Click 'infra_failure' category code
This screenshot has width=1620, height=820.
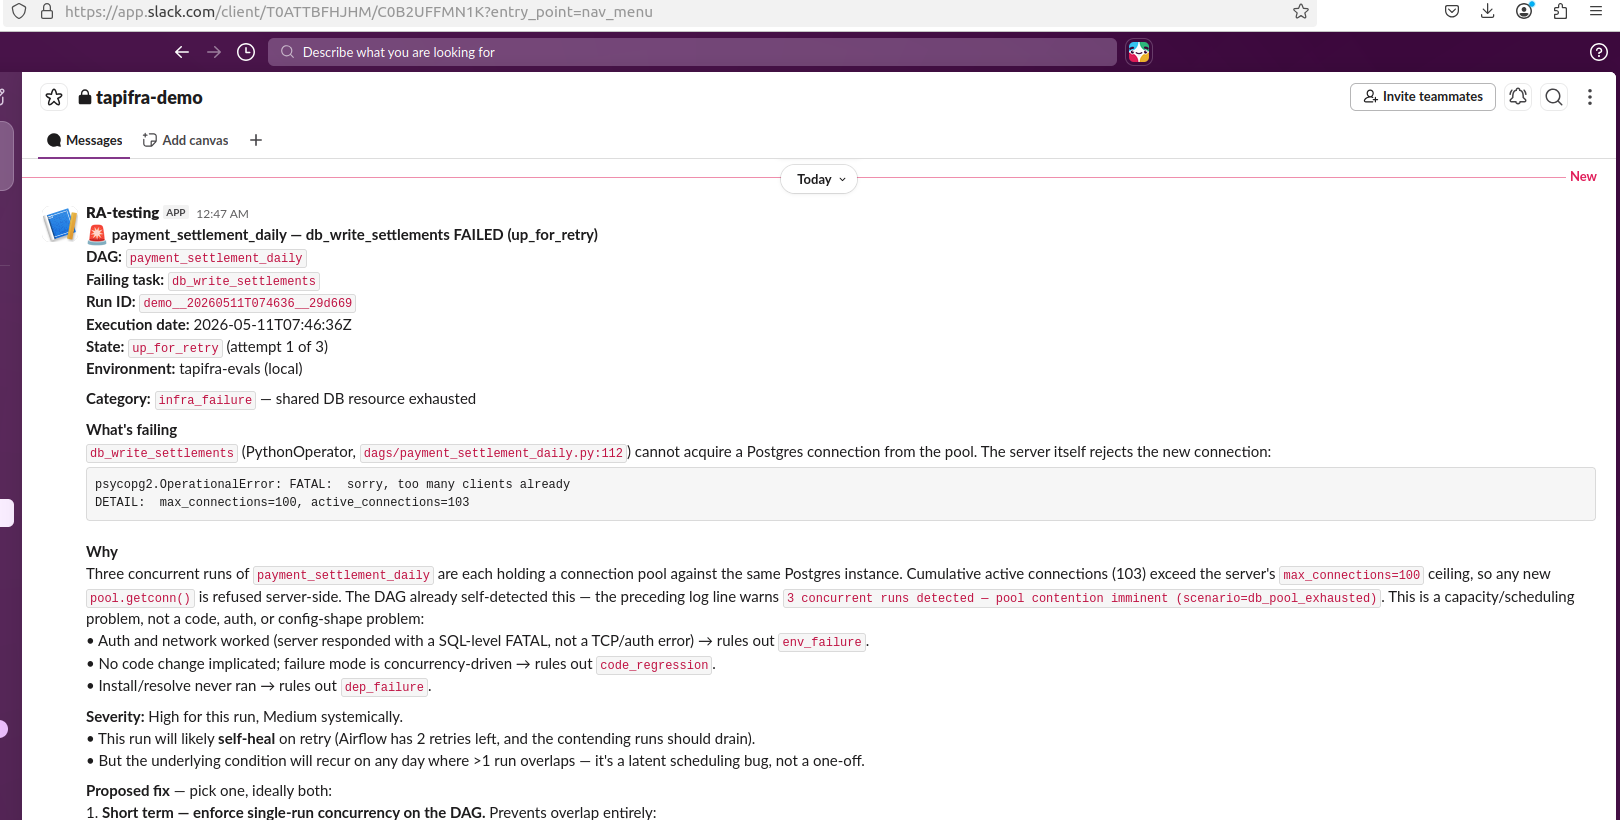pyautogui.click(x=205, y=400)
